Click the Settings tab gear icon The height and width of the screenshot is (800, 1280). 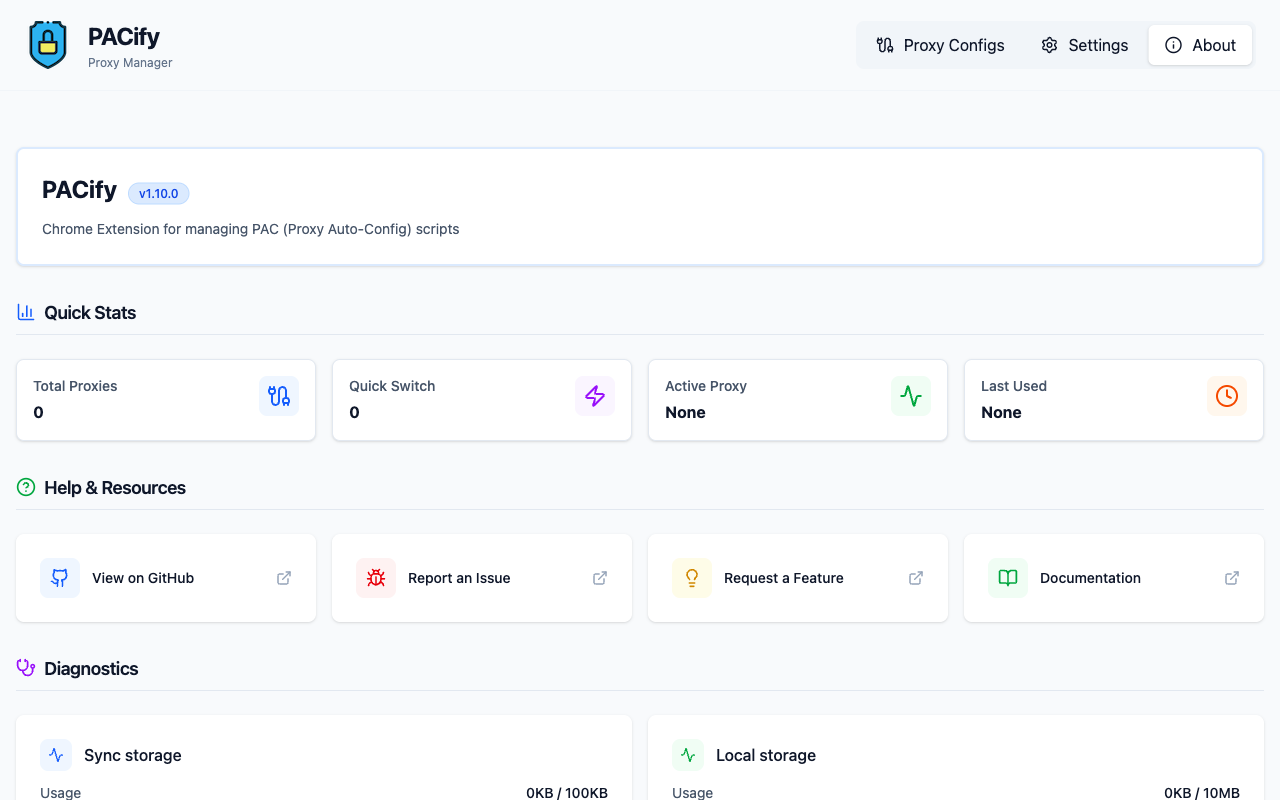click(1049, 45)
